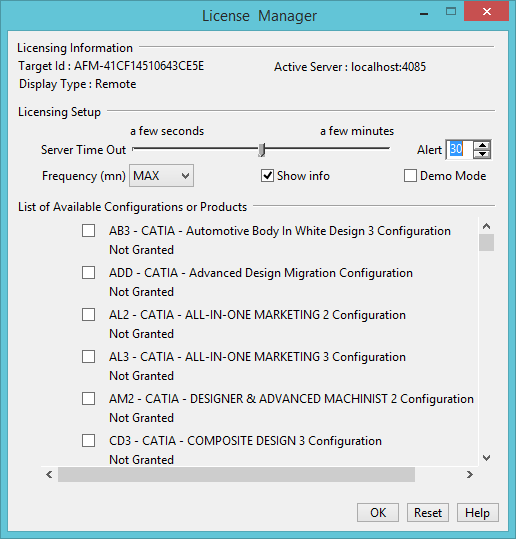Click the 'a few minutes' slider label
The image size is (516, 539).
point(357,131)
